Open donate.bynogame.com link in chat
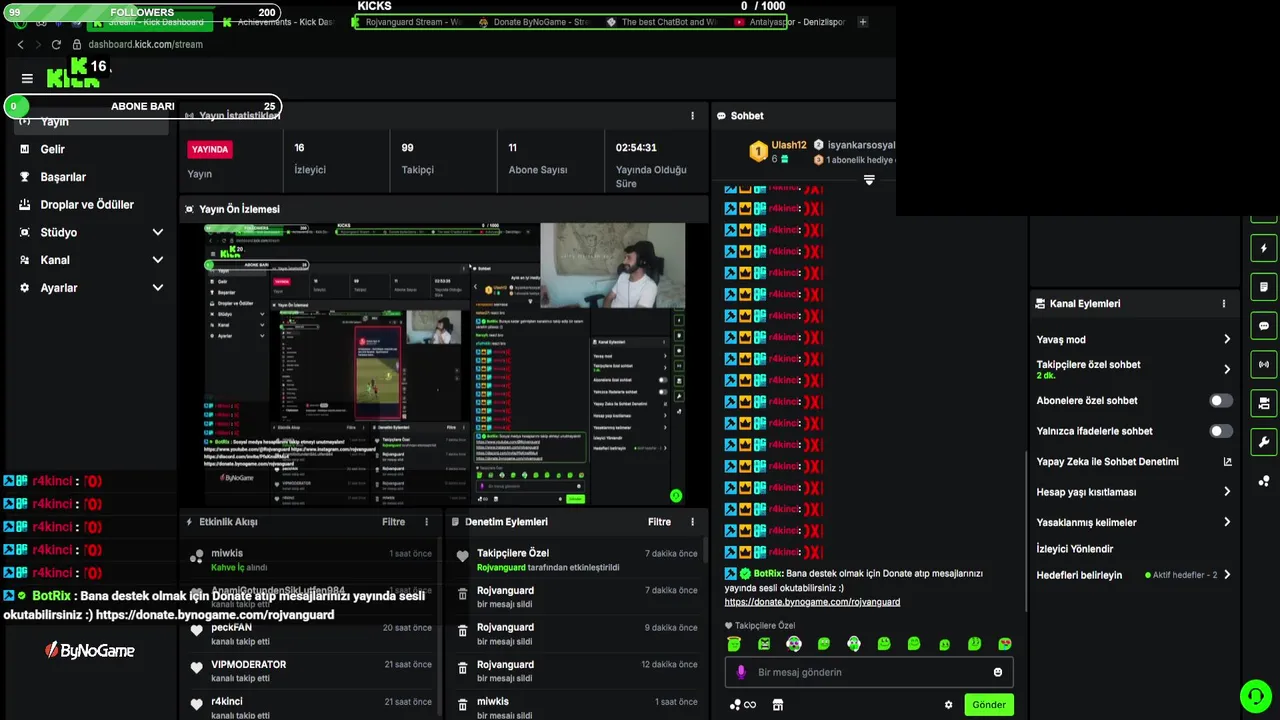 [812, 602]
